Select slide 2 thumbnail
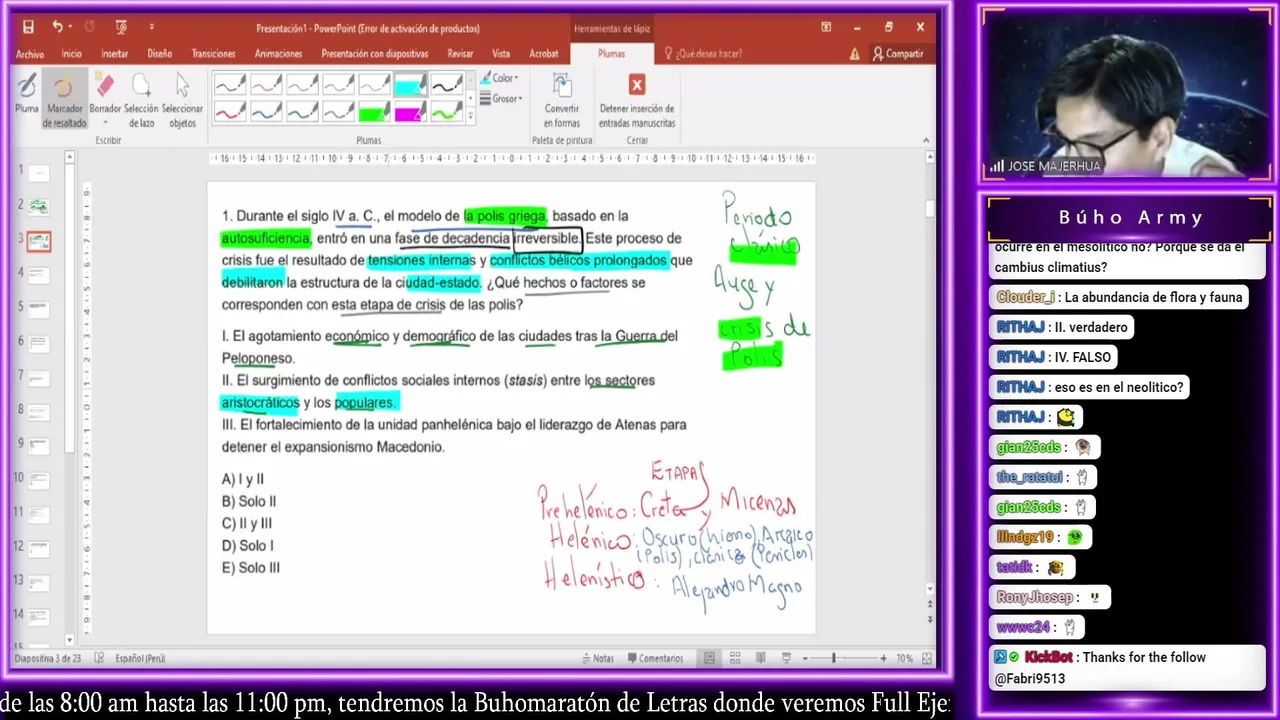Viewport: 1280px width, 720px height. tap(39, 207)
